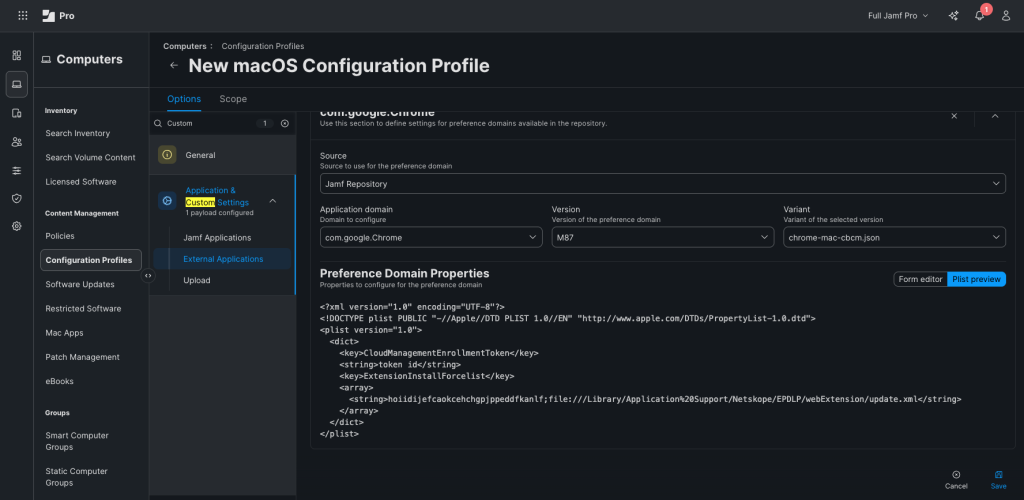The width and height of the screenshot is (1024, 500).
Task: Select Devices icon in left rail
Action: [17, 113]
